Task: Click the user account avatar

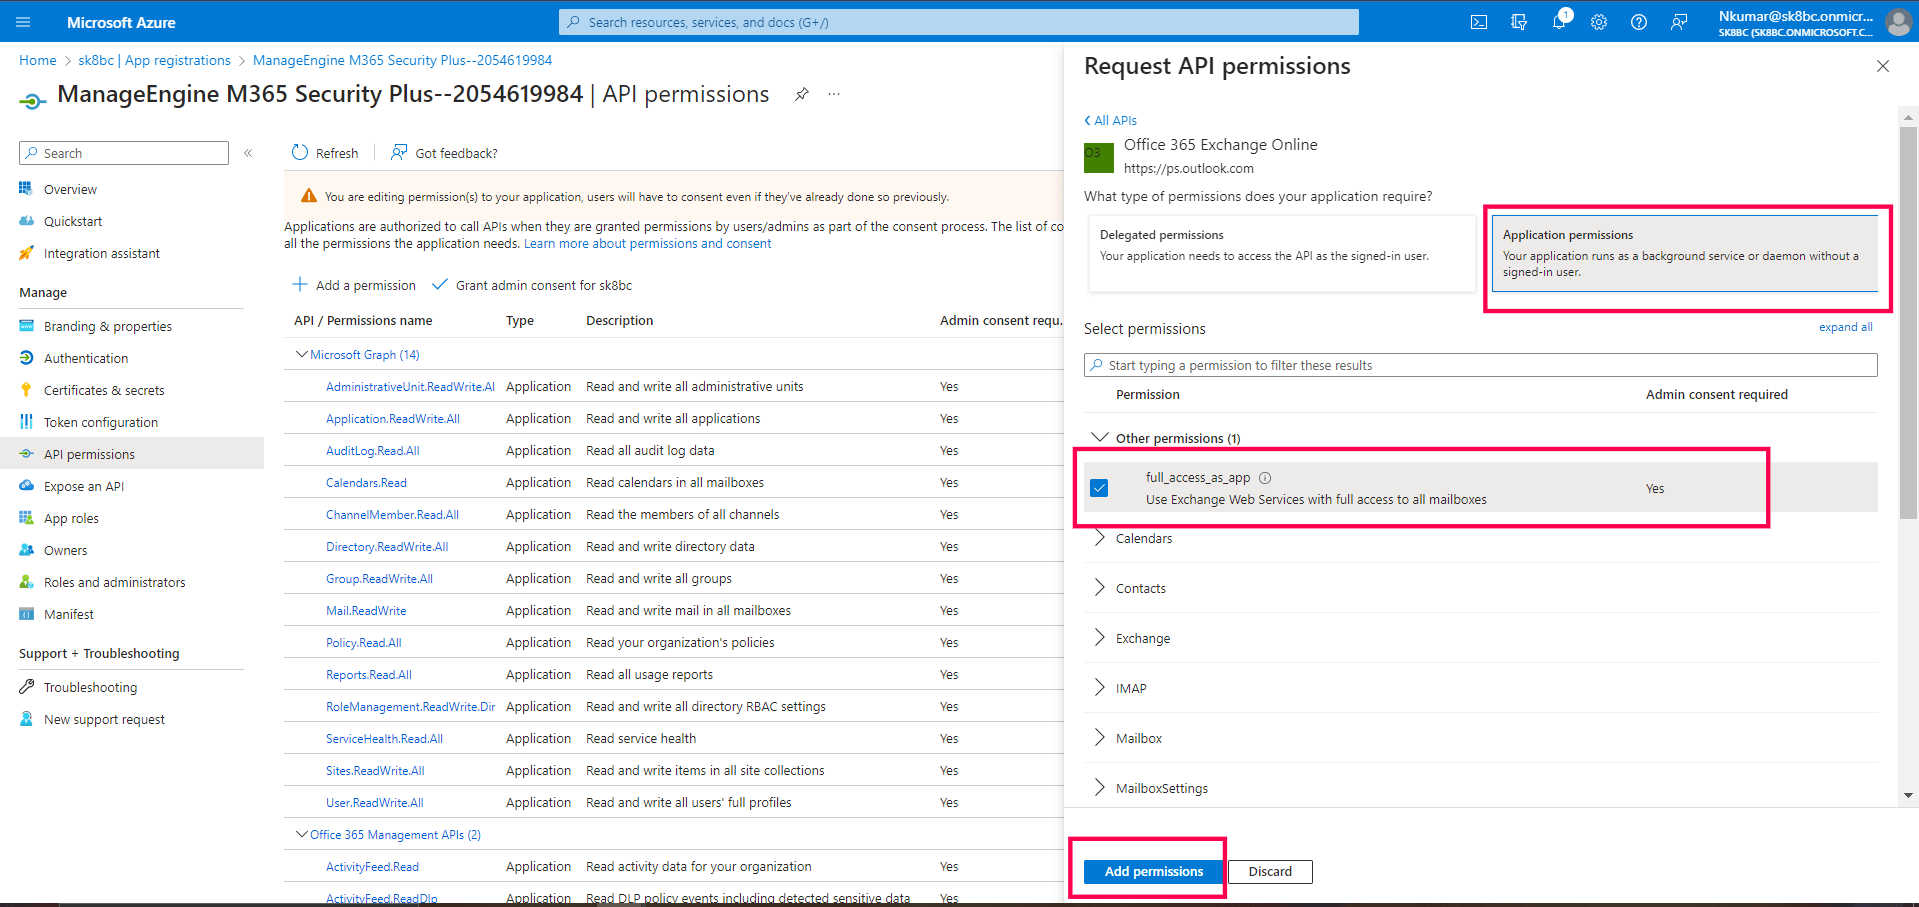Action: [1898, 22]
